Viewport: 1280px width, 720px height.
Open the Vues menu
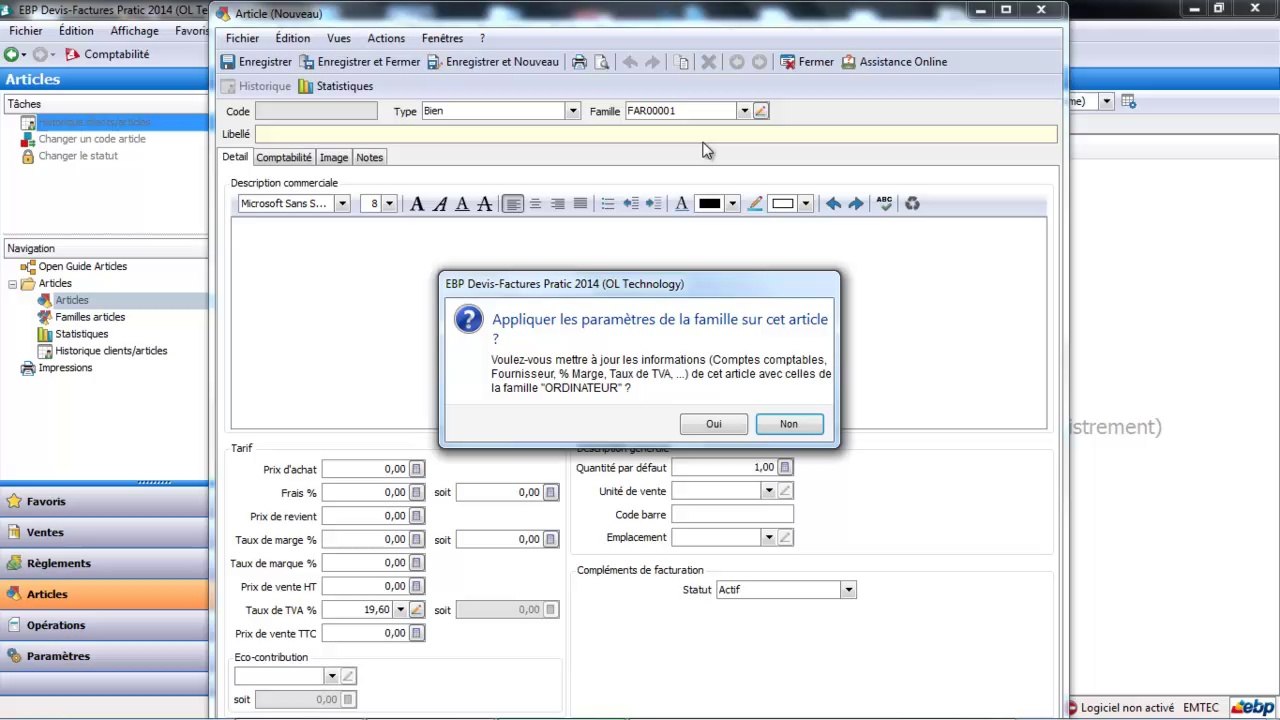339,38
